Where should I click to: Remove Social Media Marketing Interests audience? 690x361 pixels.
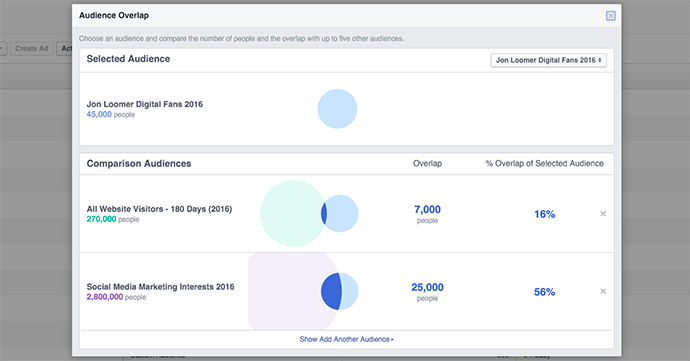[603, 291]
